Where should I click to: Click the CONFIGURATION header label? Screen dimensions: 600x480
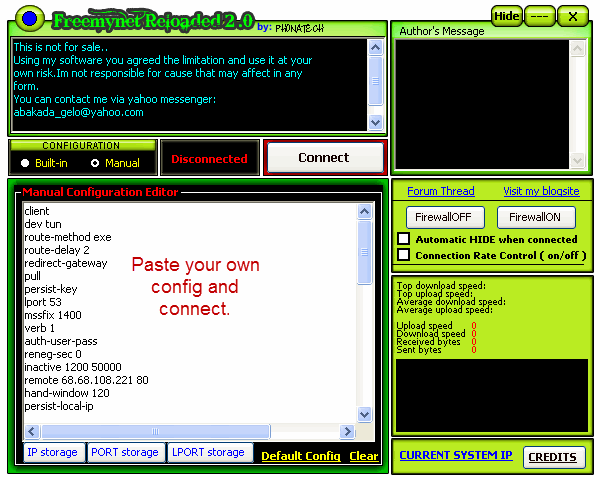(81, 145)
